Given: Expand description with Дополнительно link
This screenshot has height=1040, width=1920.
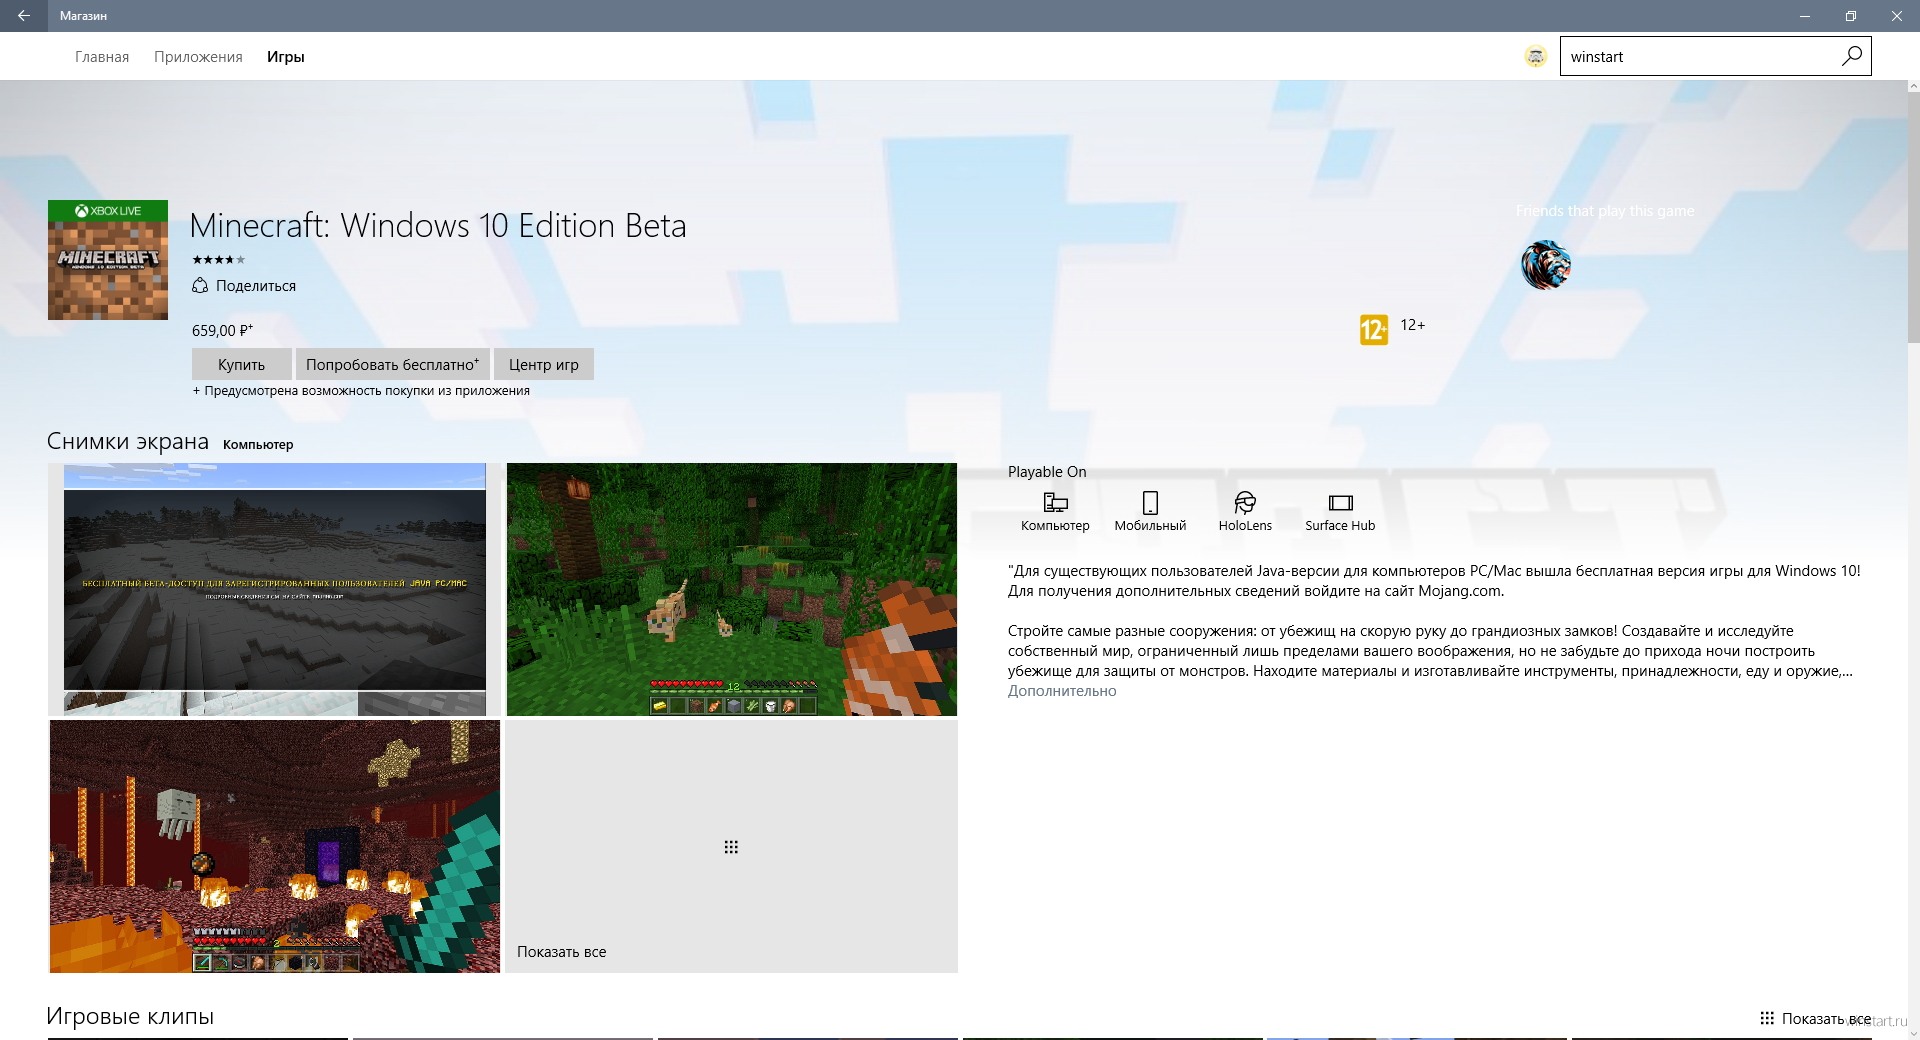Looking at the screenshot, I should [1062, 691].
